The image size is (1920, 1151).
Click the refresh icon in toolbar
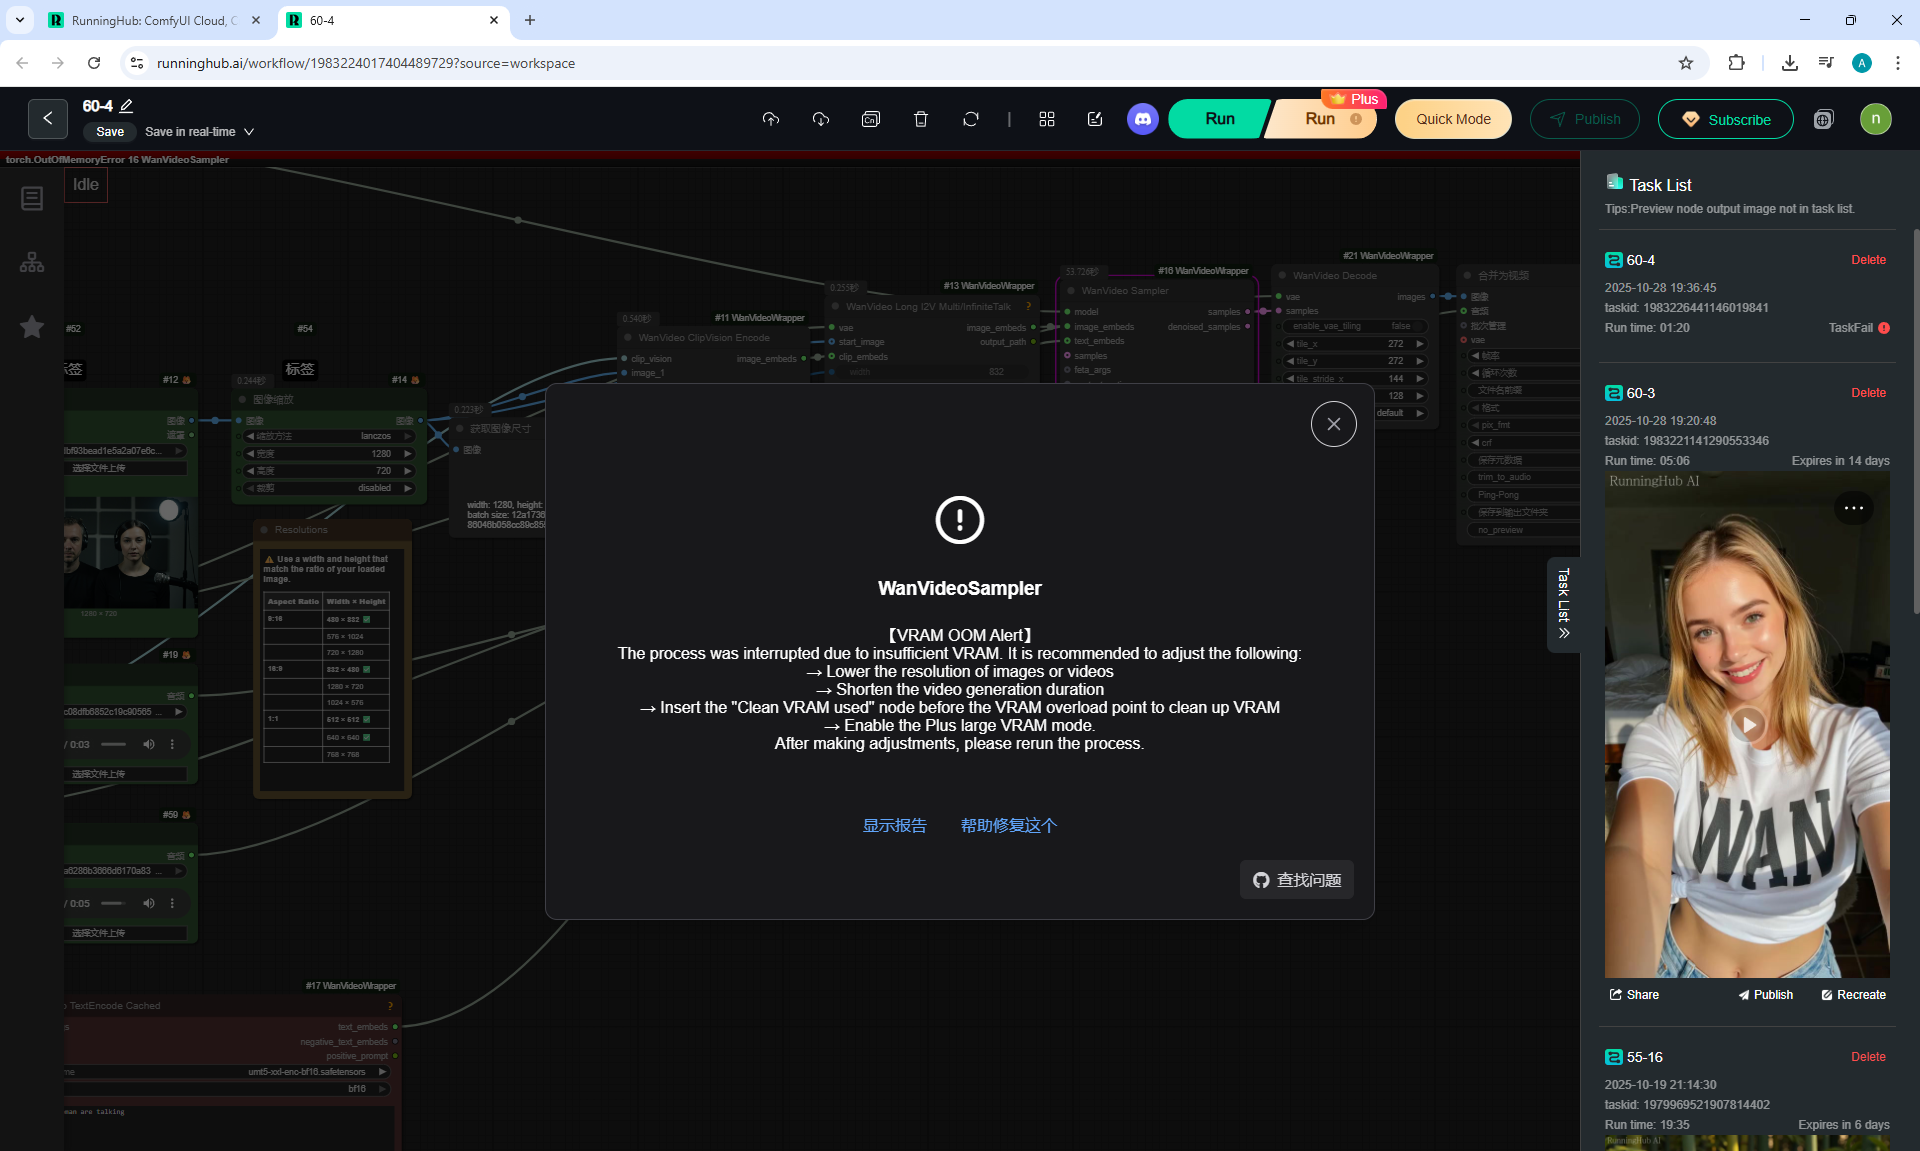pyautogui.click(x=971, y=119)
